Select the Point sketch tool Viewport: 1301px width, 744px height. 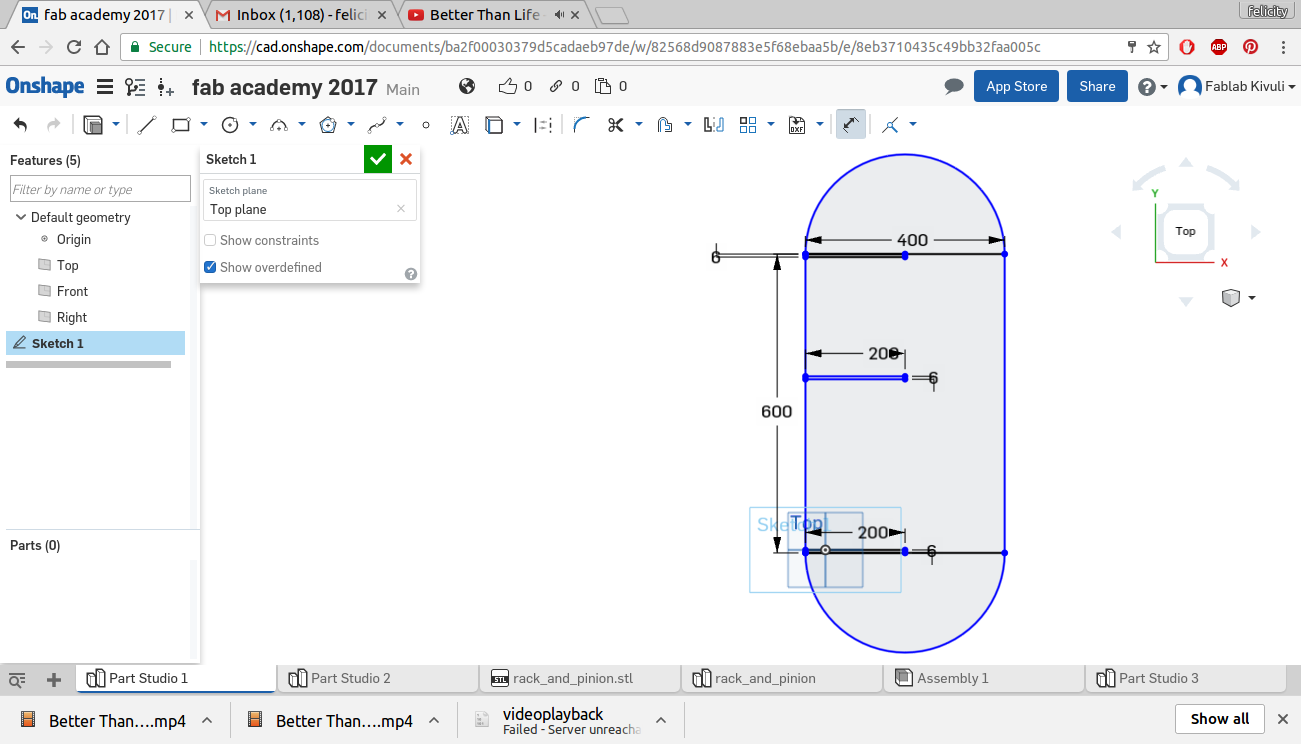pos(426,125)
